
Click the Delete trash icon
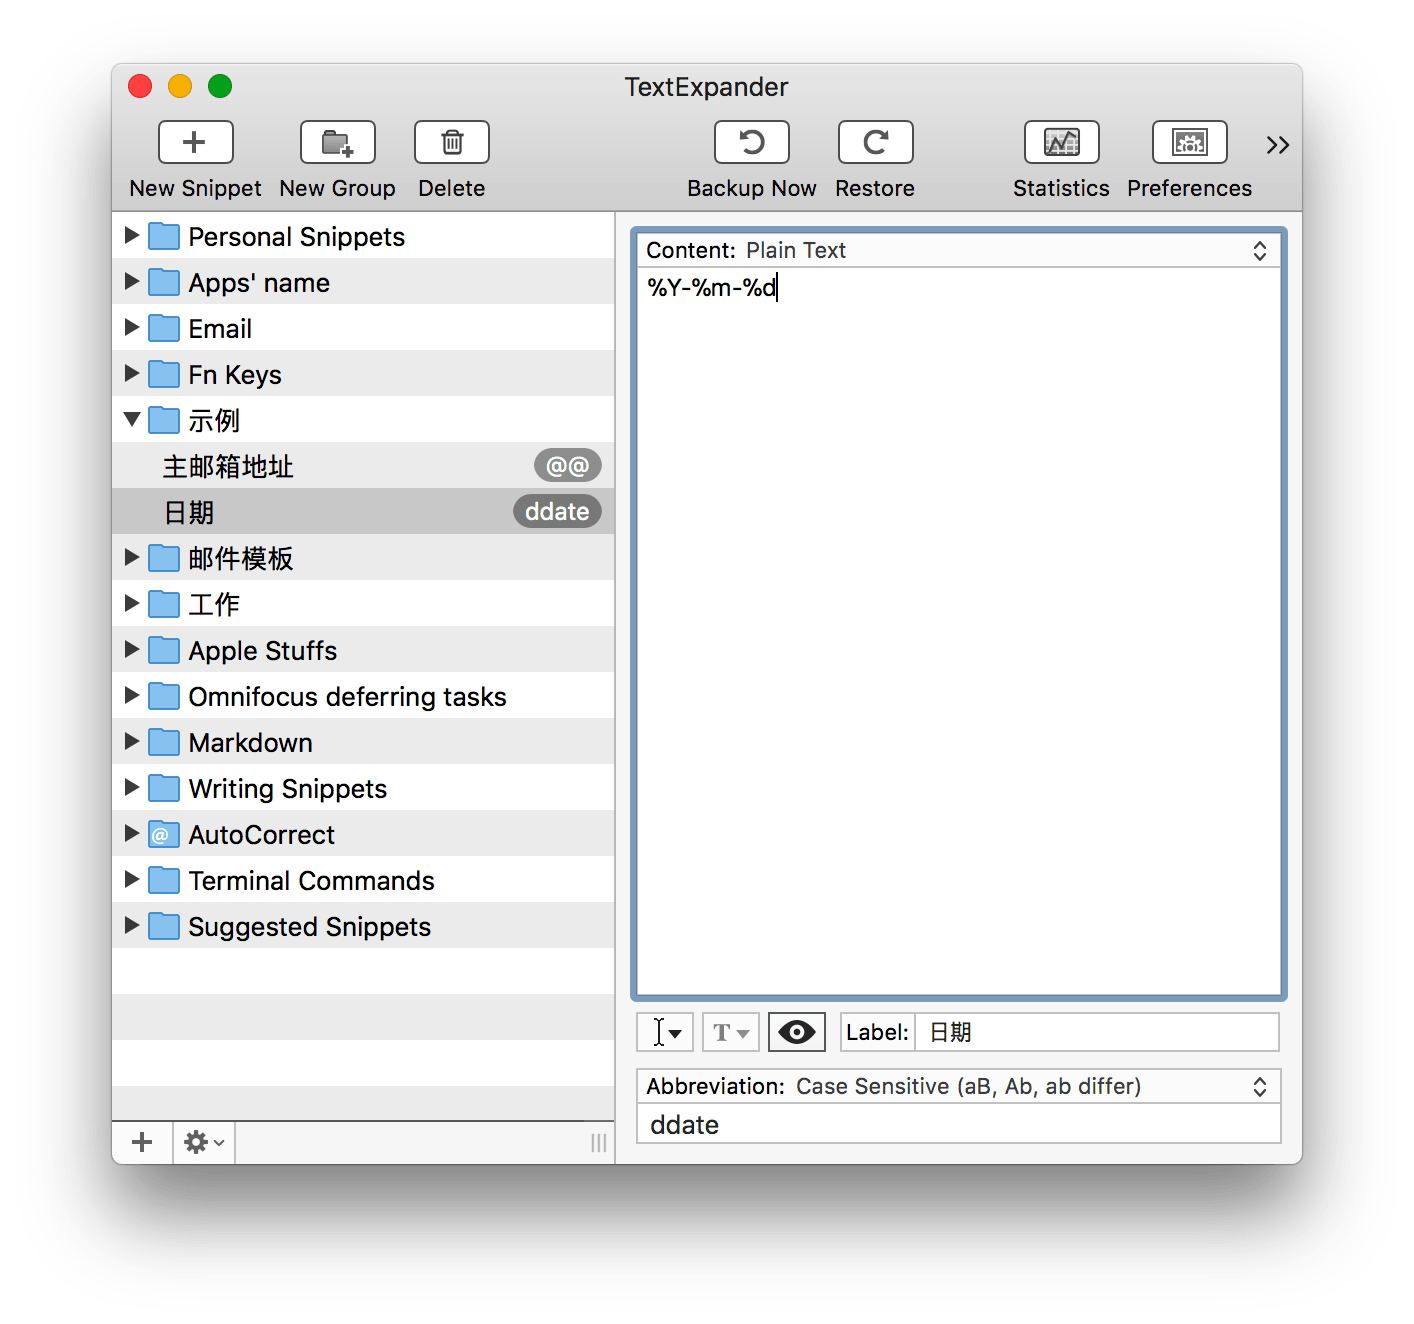pyautogui.click(x=452, y=143)
